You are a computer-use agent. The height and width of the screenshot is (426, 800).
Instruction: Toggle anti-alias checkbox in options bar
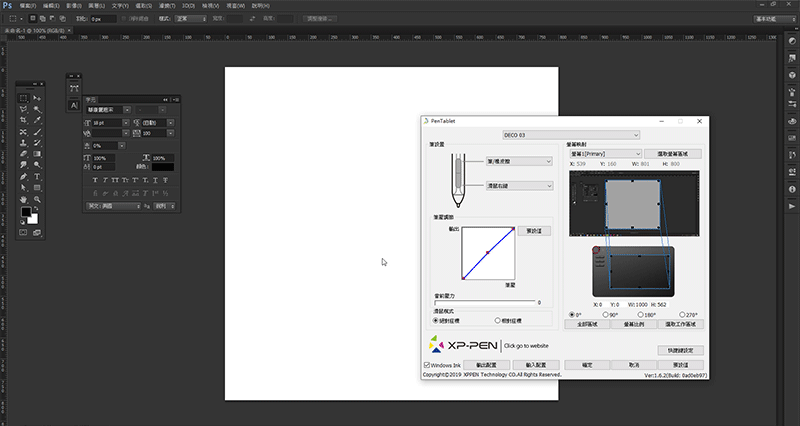pyautogui.click(x=124, y=19)
